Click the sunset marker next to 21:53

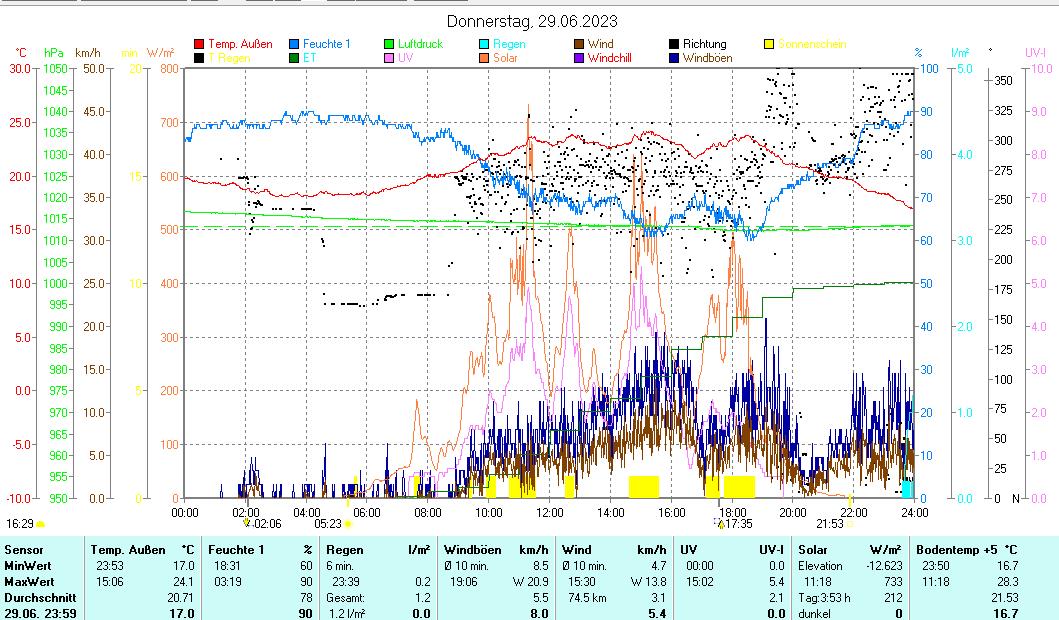850,523
